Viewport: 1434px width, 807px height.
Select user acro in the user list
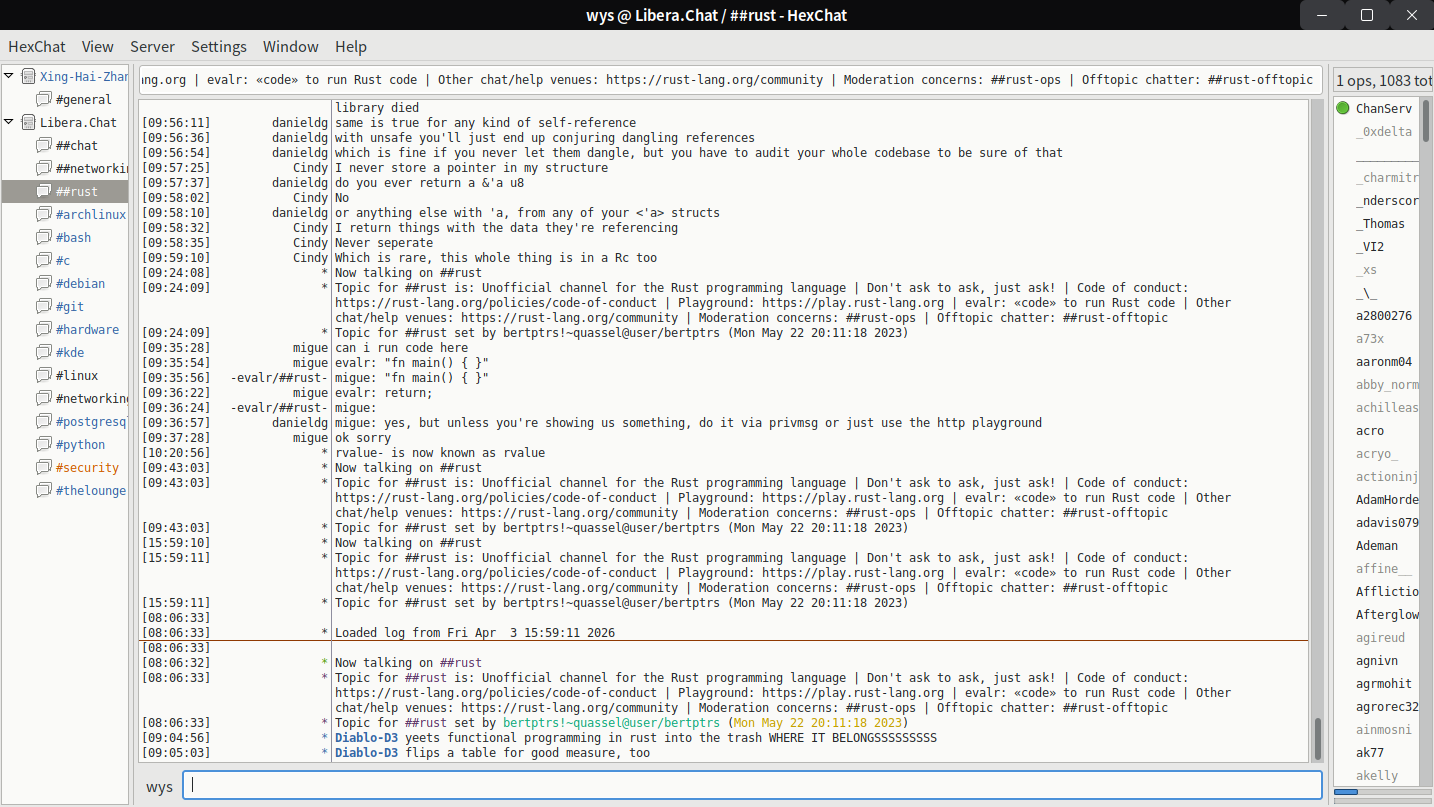coord(1370,431)
